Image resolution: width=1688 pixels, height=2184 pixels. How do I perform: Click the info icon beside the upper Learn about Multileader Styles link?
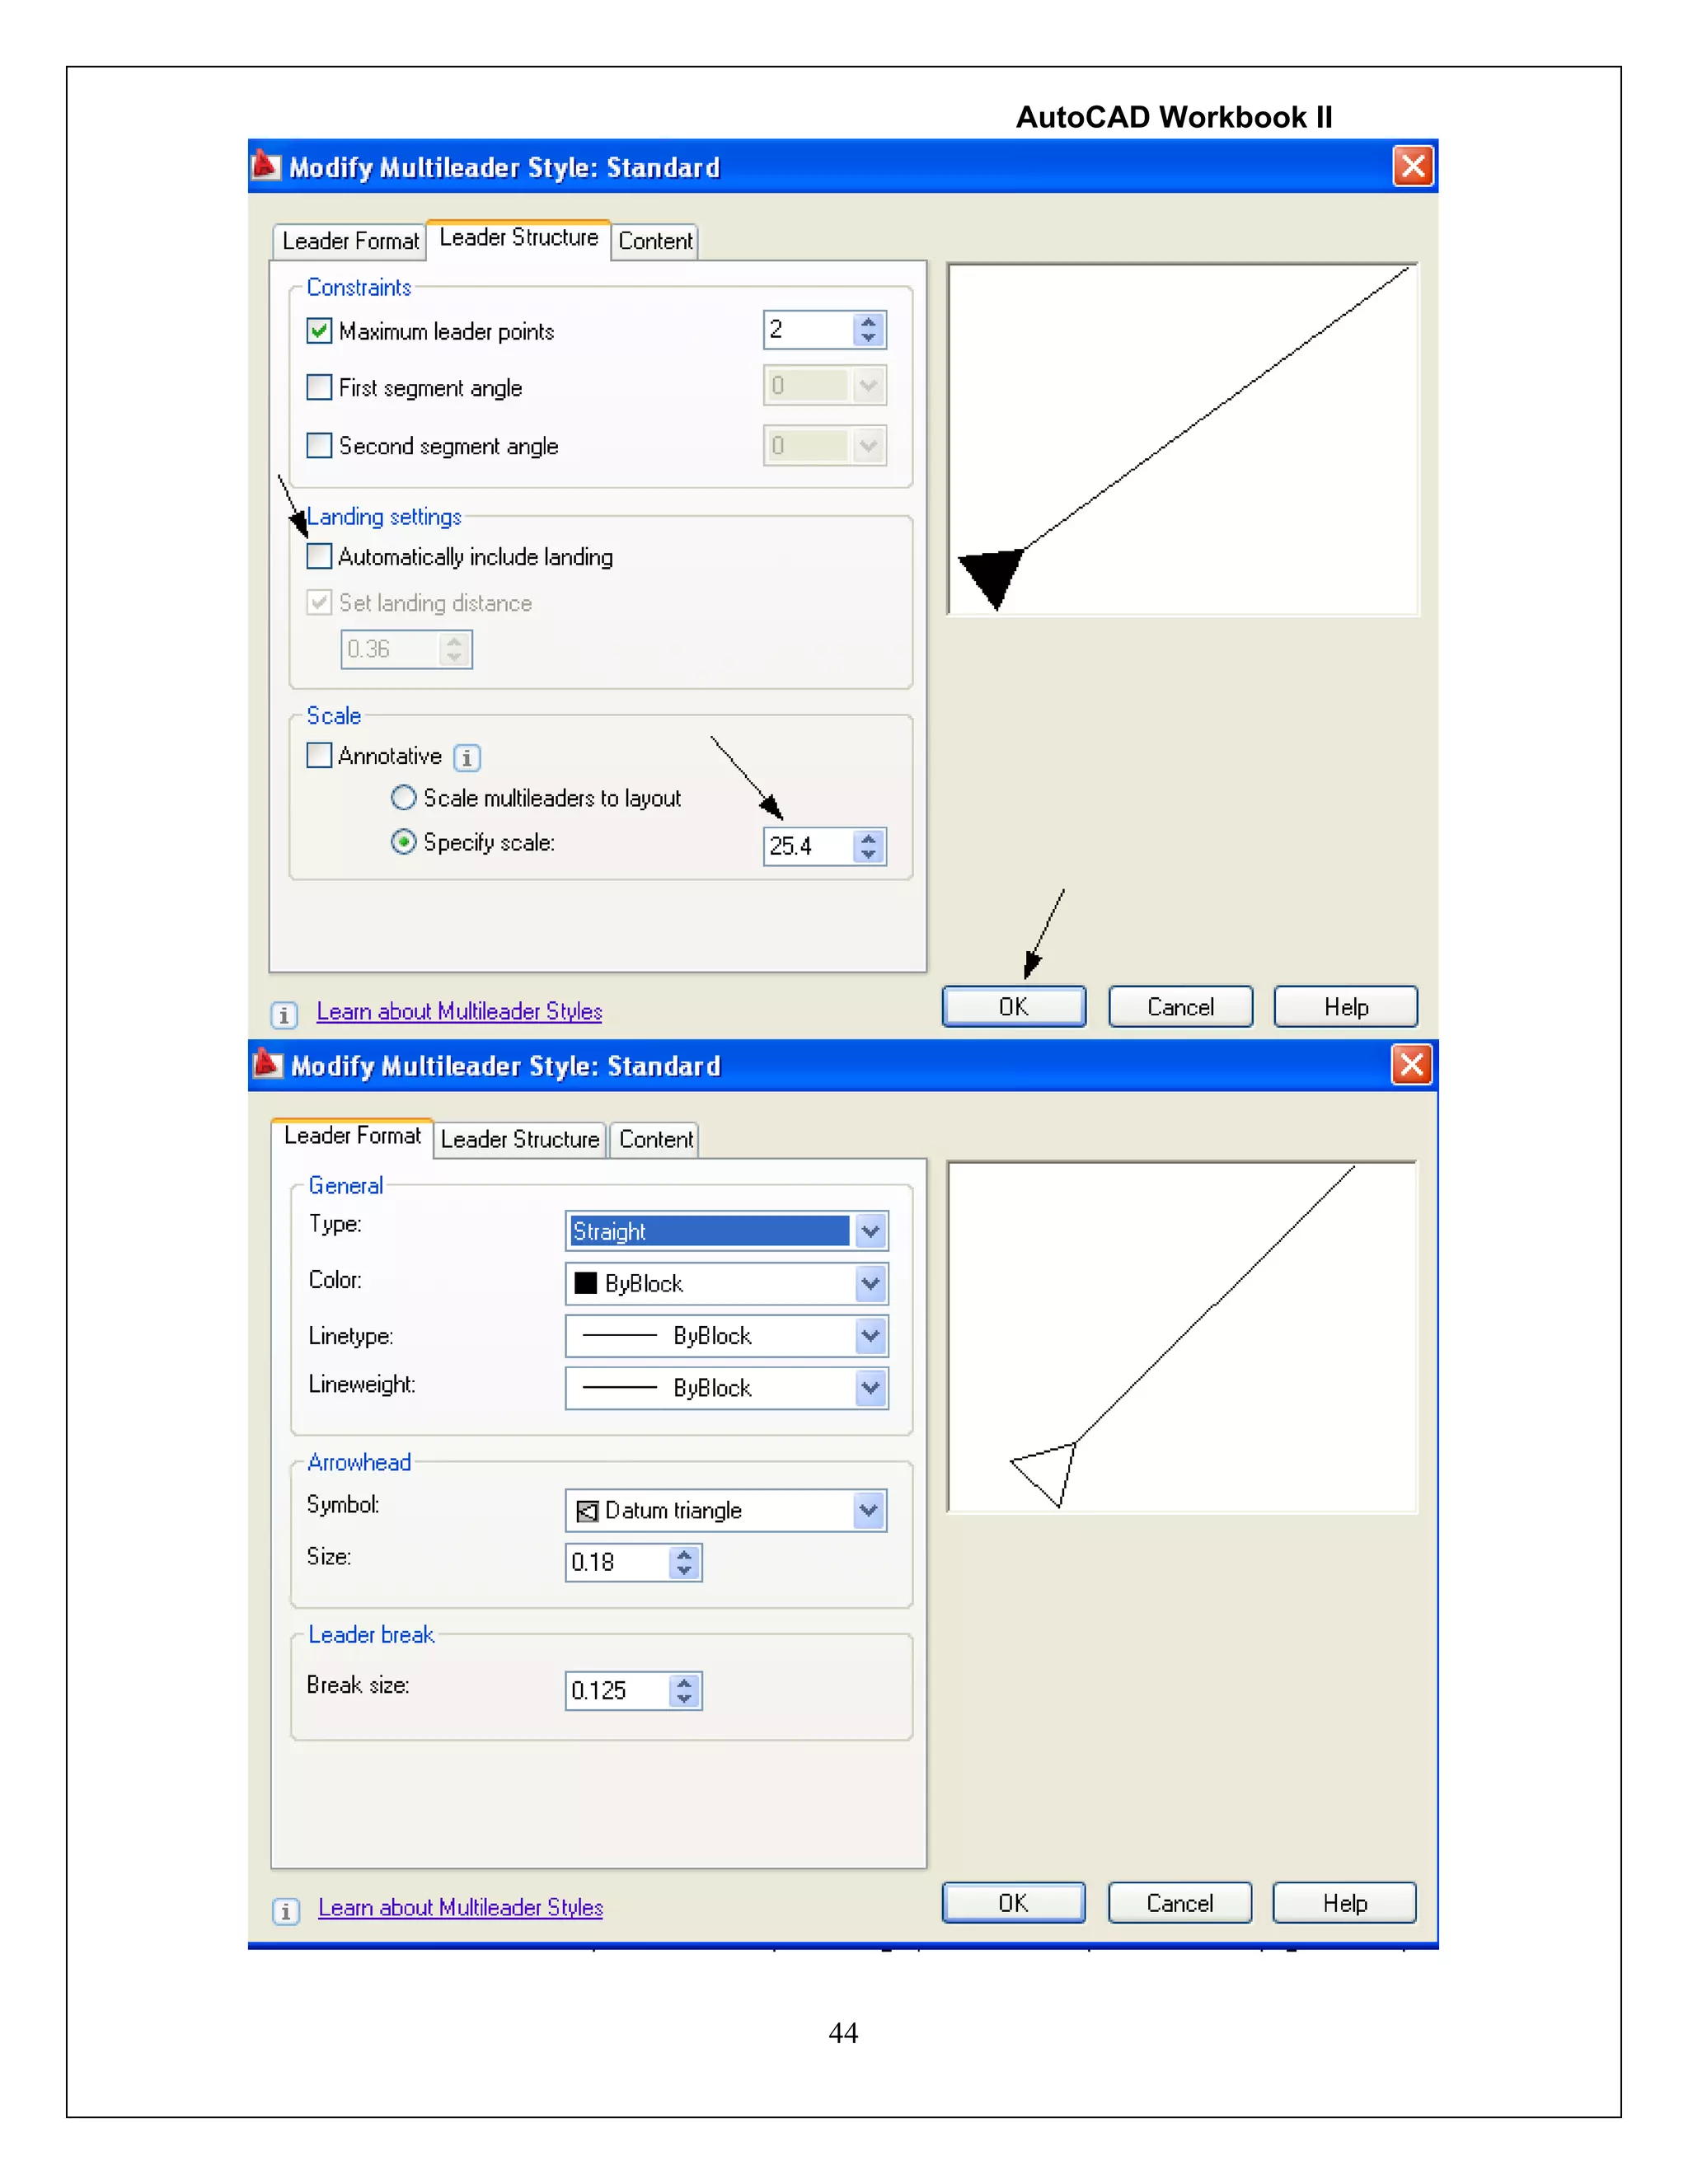point(284,1015)
